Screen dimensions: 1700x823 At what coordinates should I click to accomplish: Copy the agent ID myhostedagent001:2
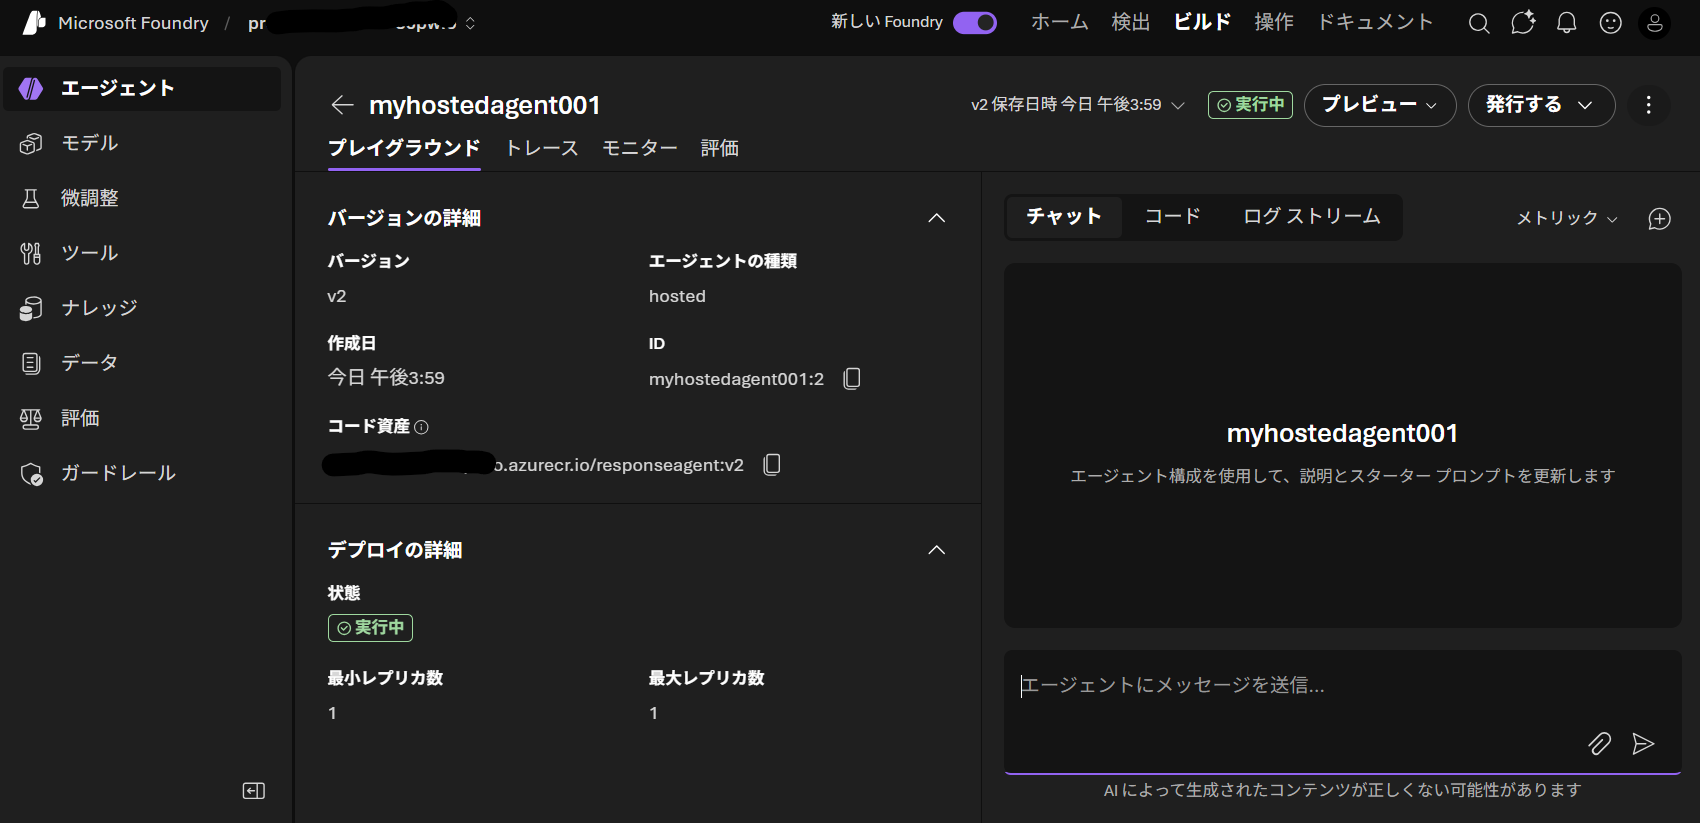(x=852, y=378)
